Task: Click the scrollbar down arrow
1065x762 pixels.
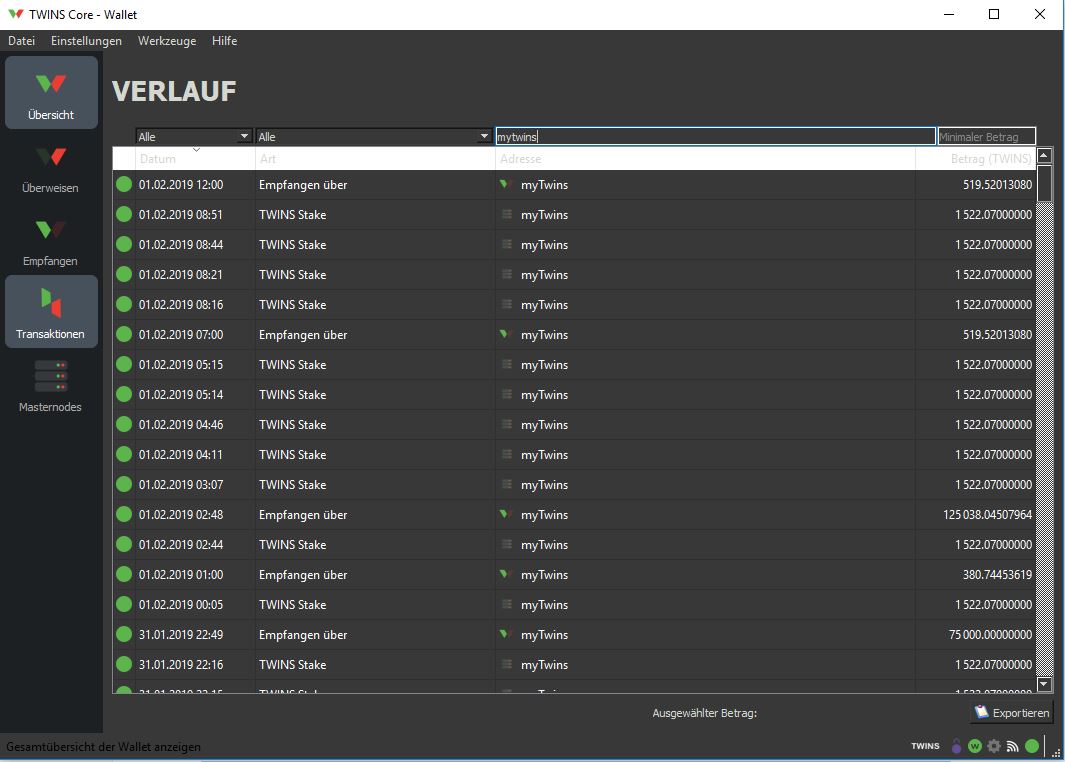Action: [x=1045, y=684]
